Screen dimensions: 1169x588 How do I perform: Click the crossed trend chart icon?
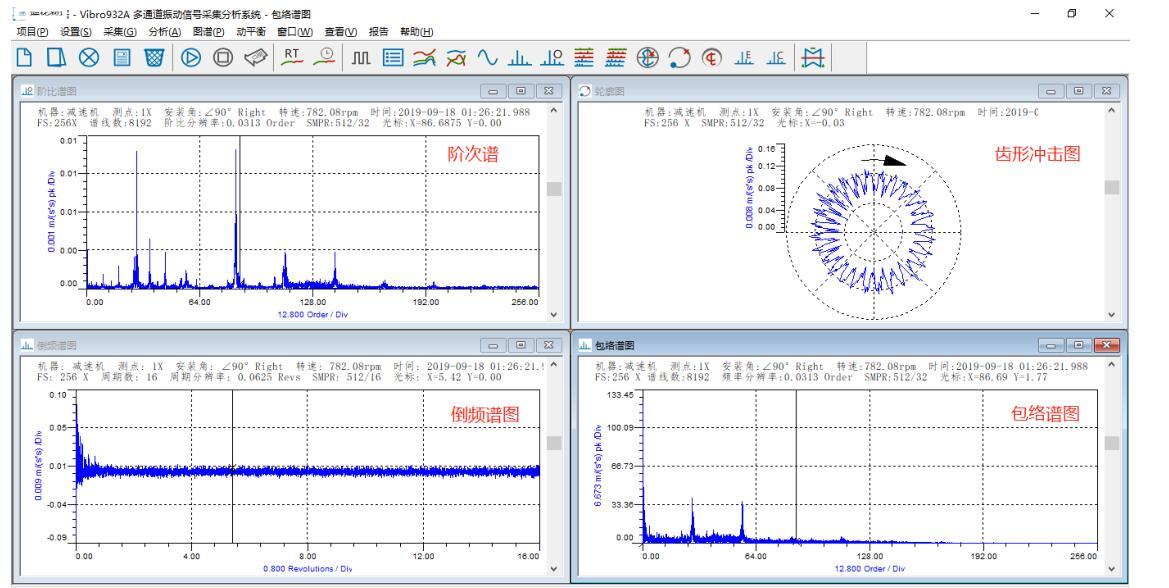coord(456,57)
